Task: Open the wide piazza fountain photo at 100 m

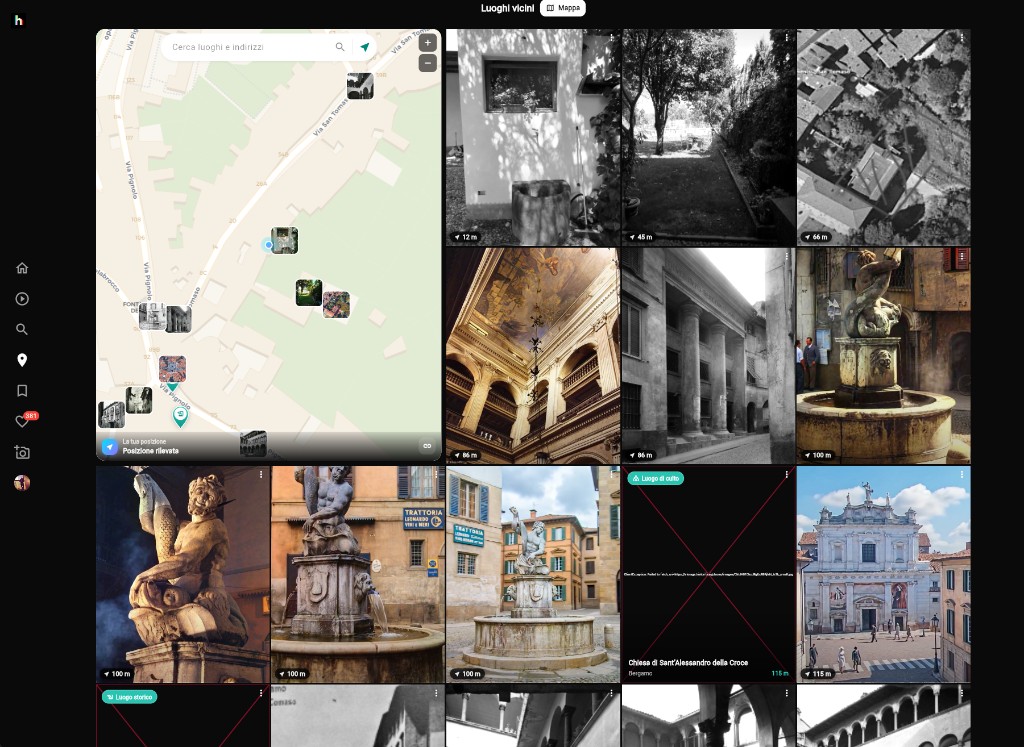Action: click(x=533, y=575)
